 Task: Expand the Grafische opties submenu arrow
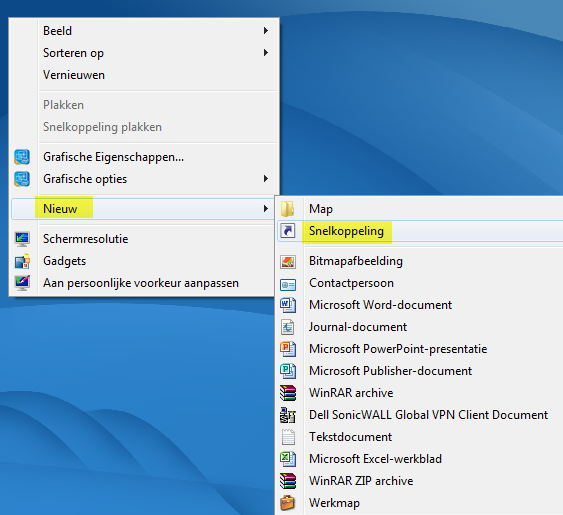(266, 178)
